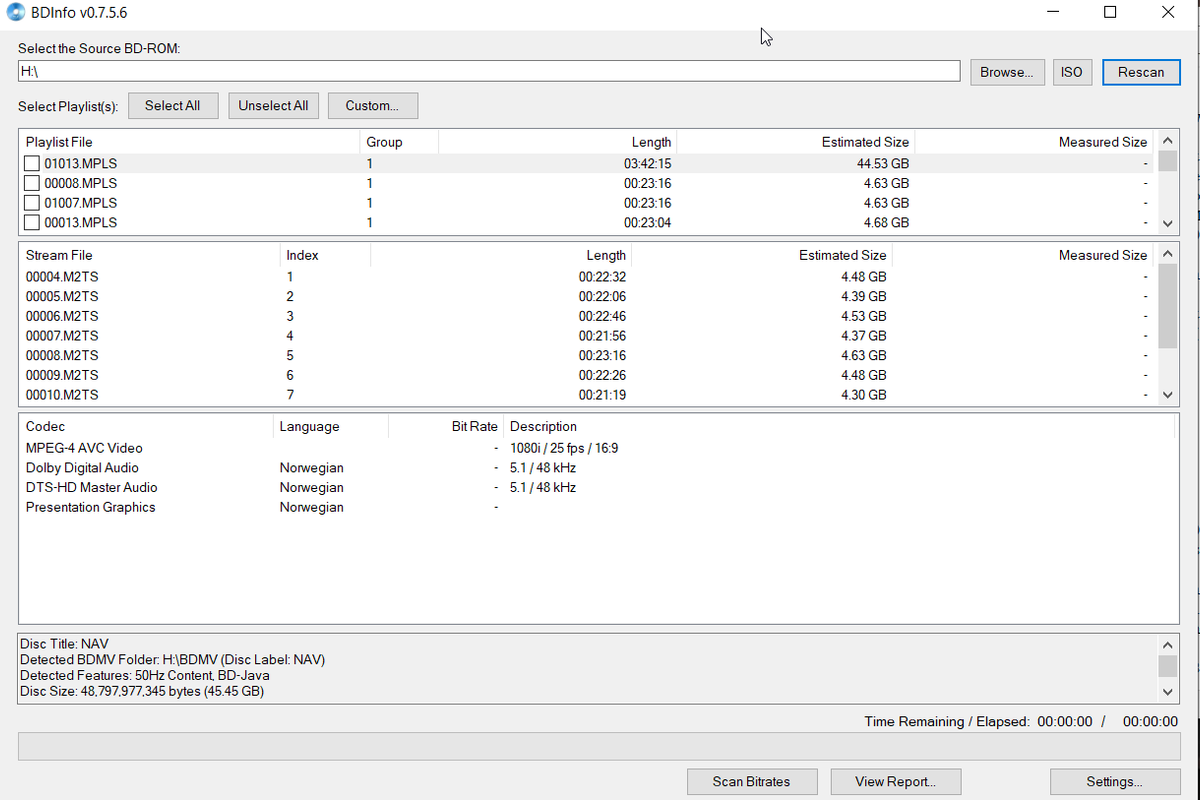Select stream file 00007.M2TS

tap(588, 336)
